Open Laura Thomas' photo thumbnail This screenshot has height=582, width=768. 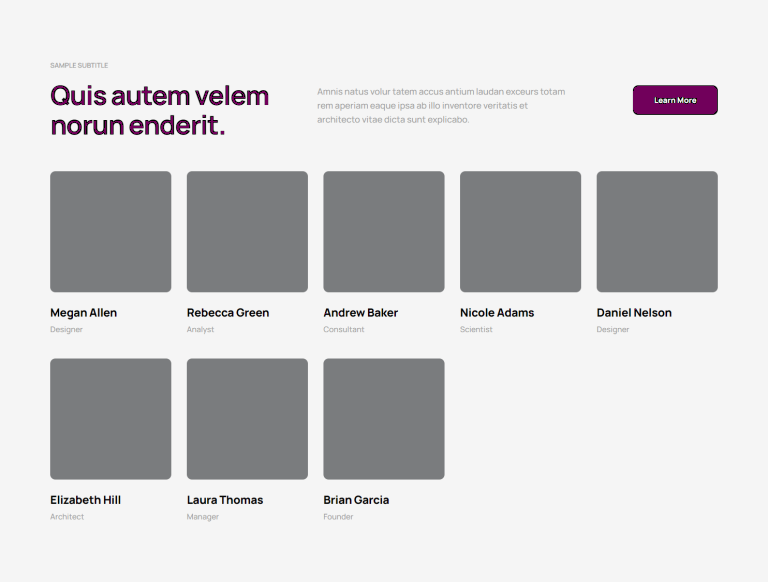247,419
